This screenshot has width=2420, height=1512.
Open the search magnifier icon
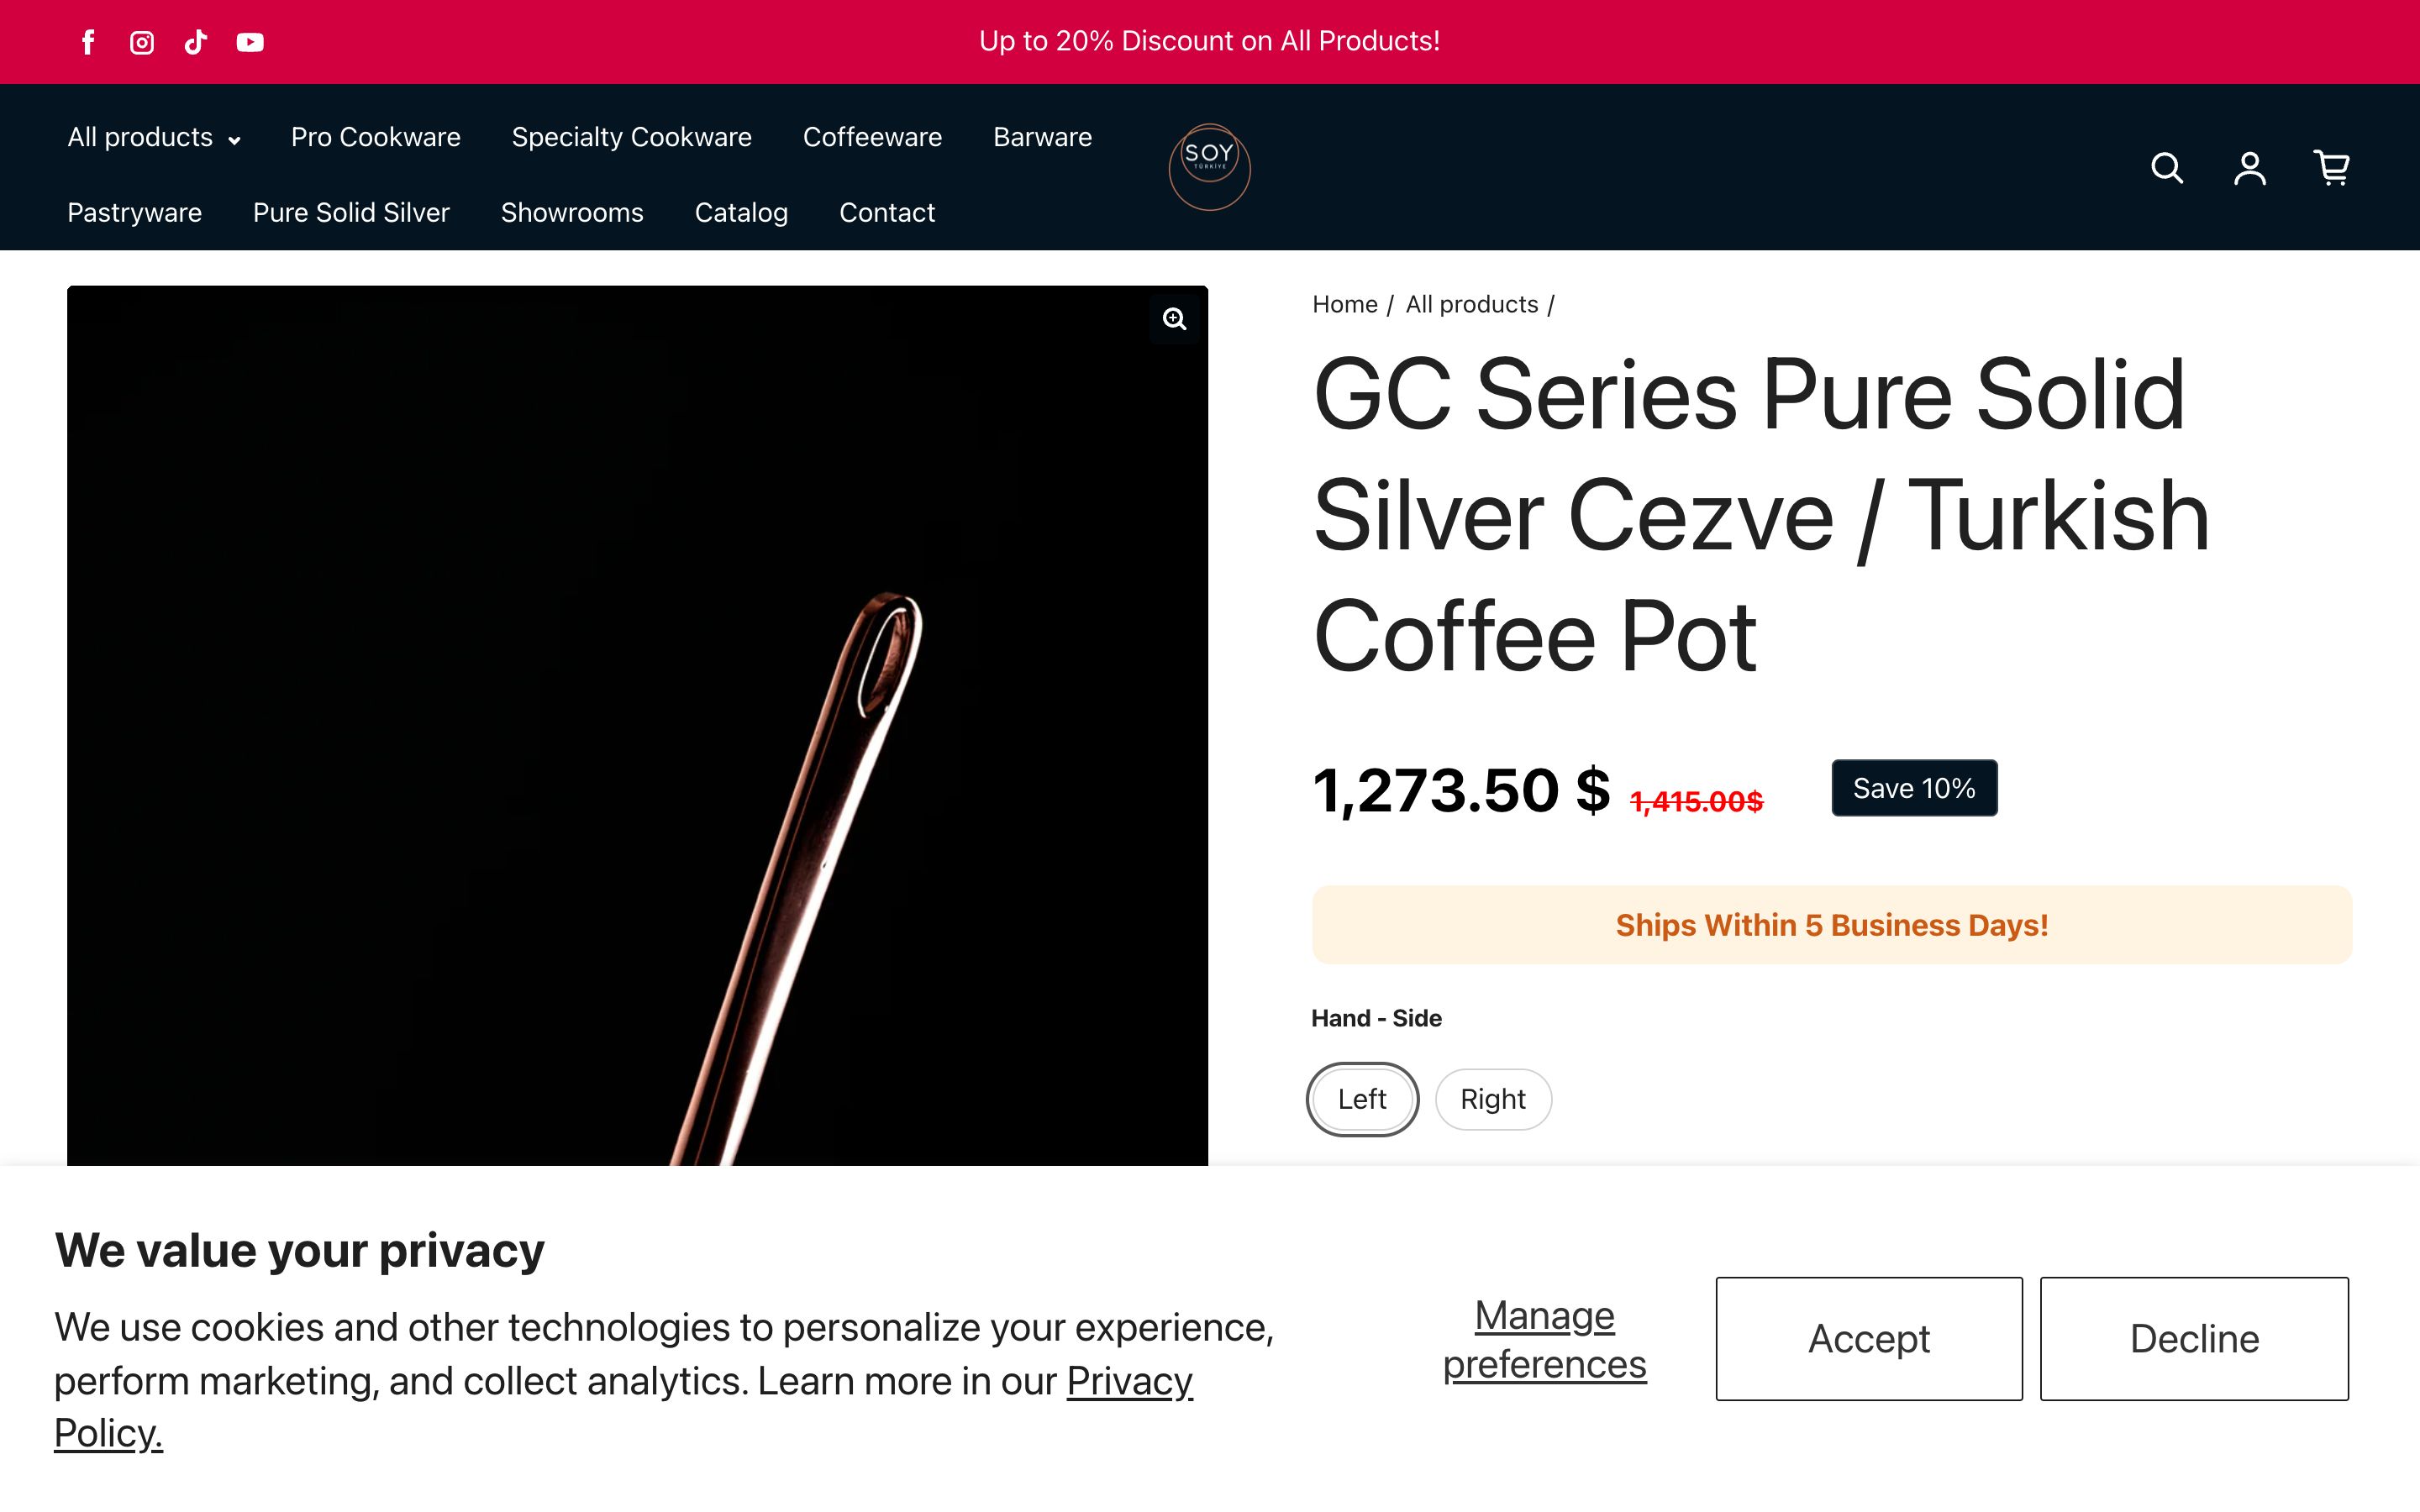(x=2166, y=168)
